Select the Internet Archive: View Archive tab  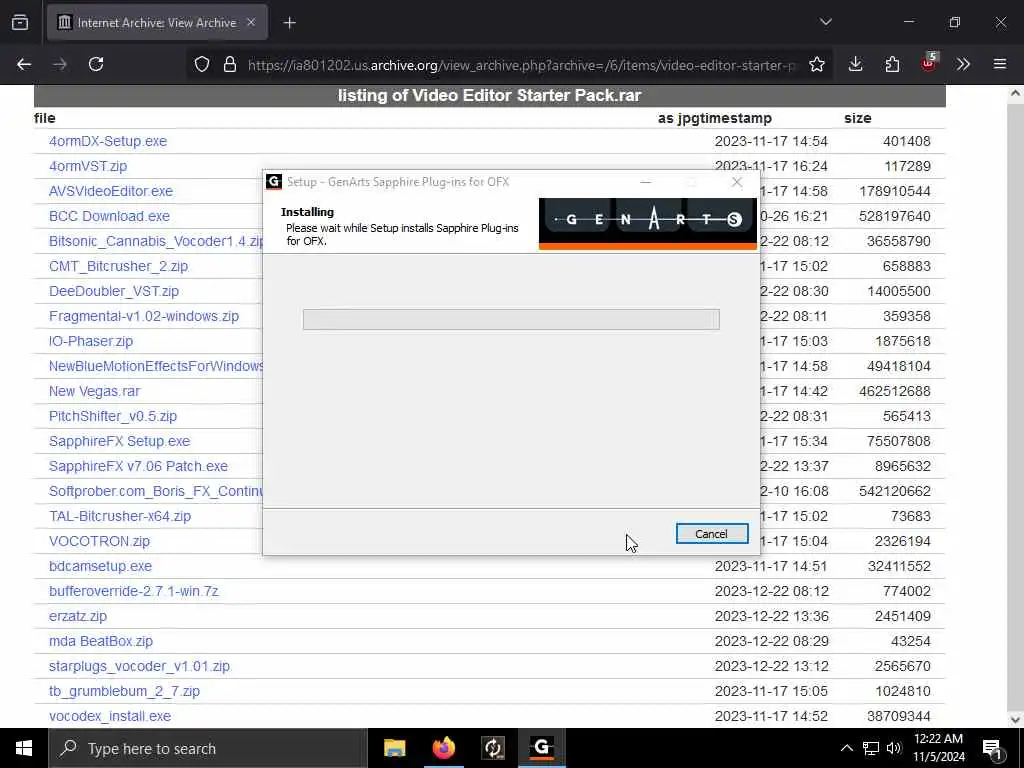[x=157, y=23]
